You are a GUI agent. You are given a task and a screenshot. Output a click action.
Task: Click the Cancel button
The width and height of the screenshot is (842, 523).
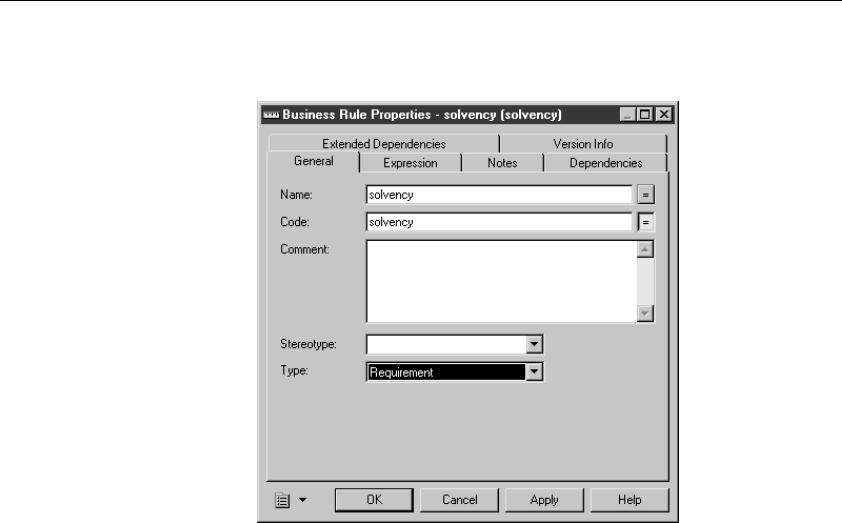coord(460,500)
